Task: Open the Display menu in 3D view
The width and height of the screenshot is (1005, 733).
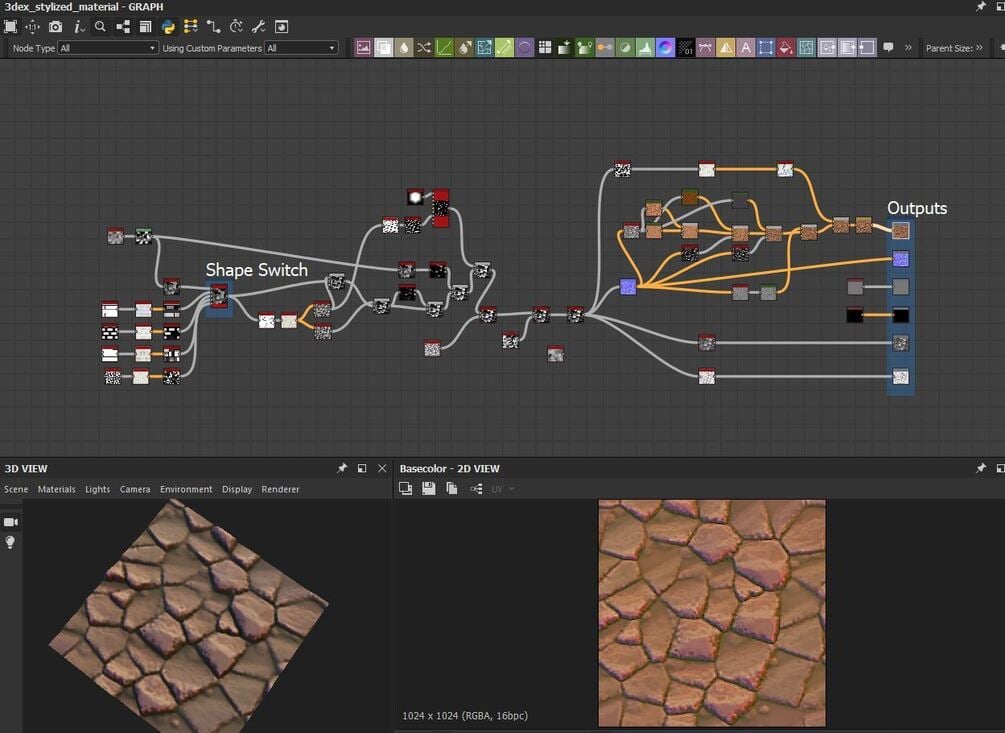Action: coord(237,489)
